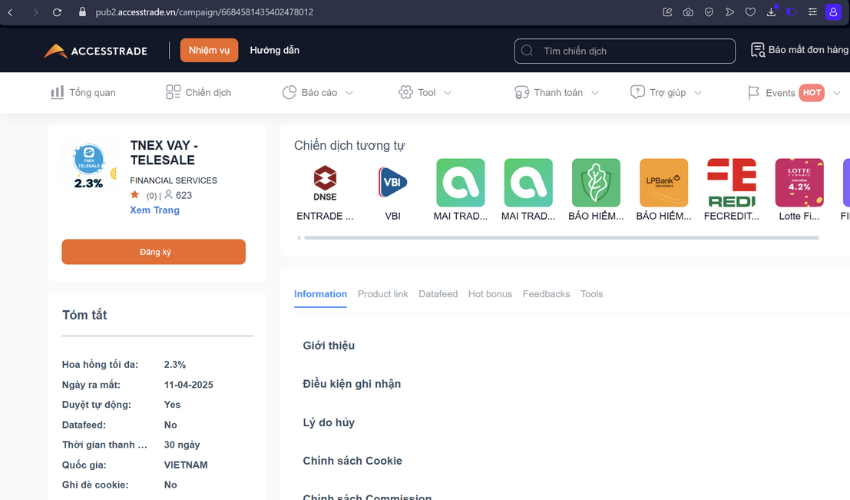Switch to the Product link tab
The height and width of the screenshot is (500, 850).
(382, 294)
